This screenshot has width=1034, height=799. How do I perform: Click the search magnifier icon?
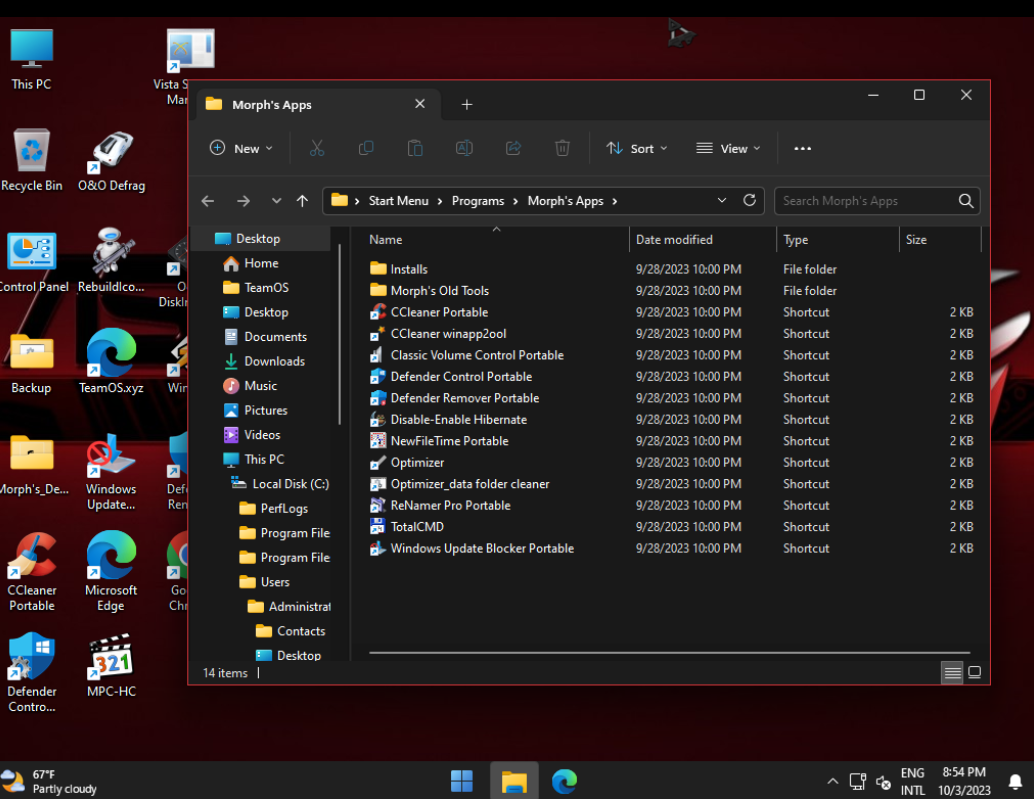(965, 201)
